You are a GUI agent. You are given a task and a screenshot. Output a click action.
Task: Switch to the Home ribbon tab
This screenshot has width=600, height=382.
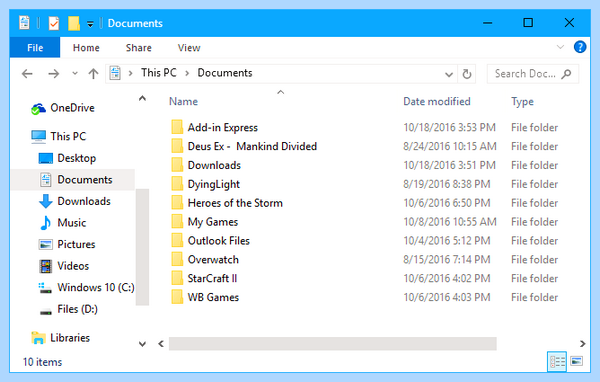coord(86,47)
